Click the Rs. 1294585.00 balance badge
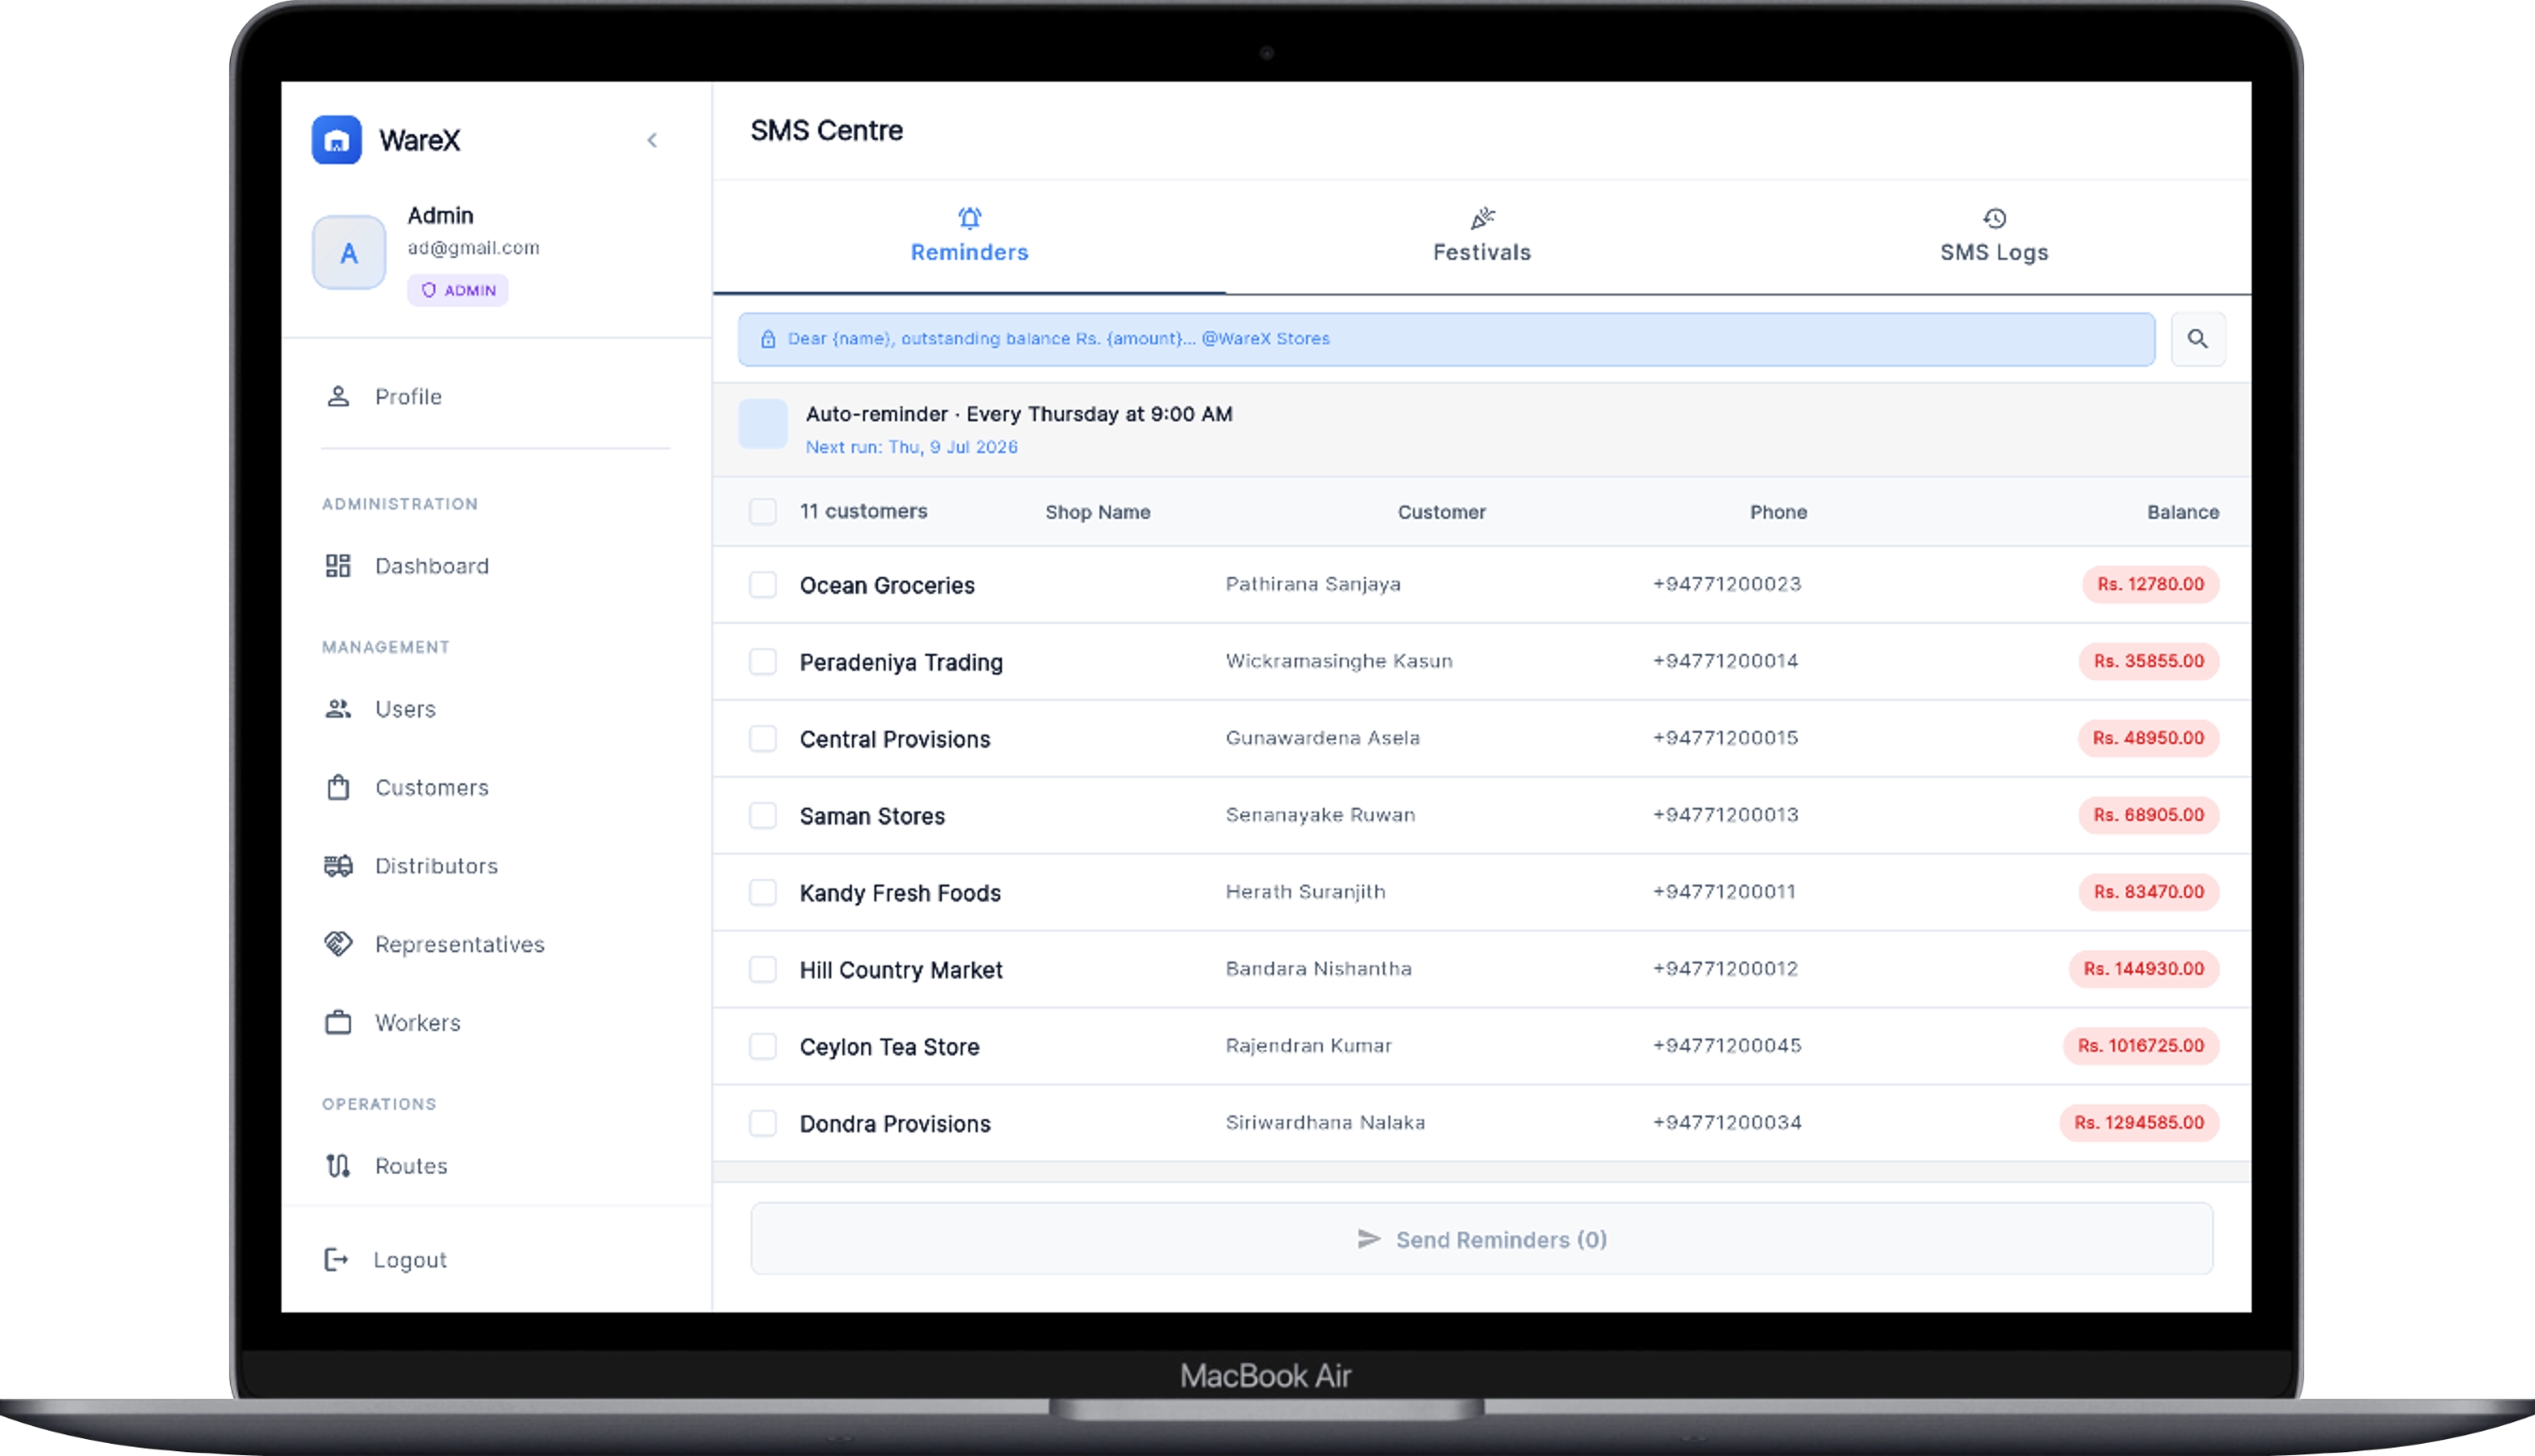Screen dimensions: 2535x1456 click(2138, 1123)
